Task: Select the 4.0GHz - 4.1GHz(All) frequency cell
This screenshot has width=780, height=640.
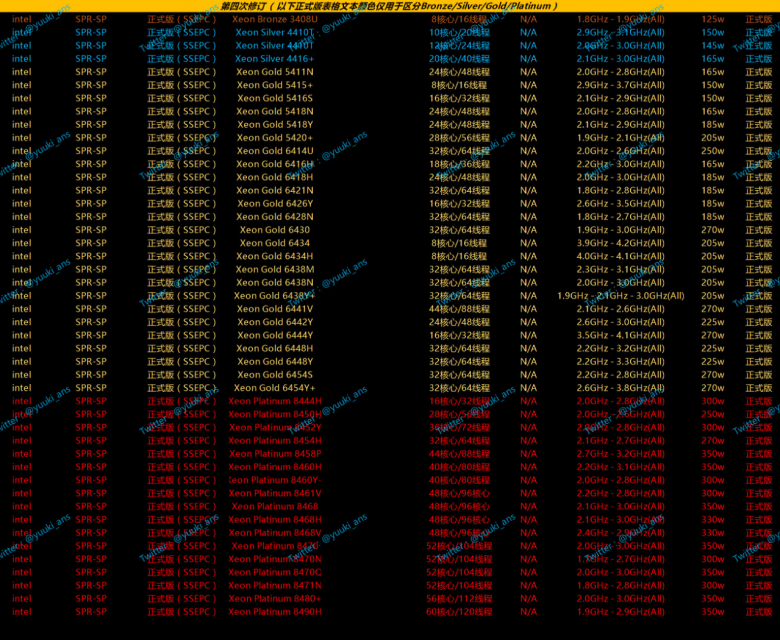Action: (x=620, y=256)
